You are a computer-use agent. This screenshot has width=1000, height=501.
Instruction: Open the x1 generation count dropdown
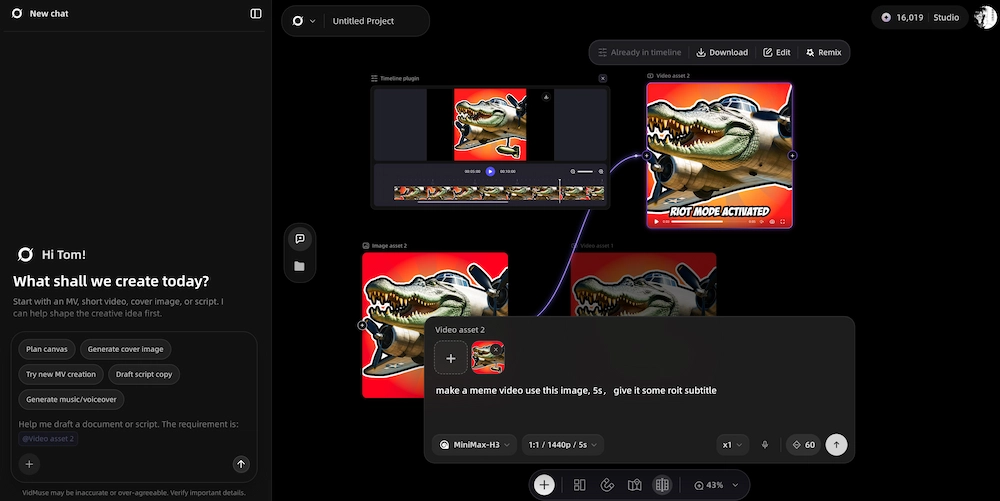732,445
